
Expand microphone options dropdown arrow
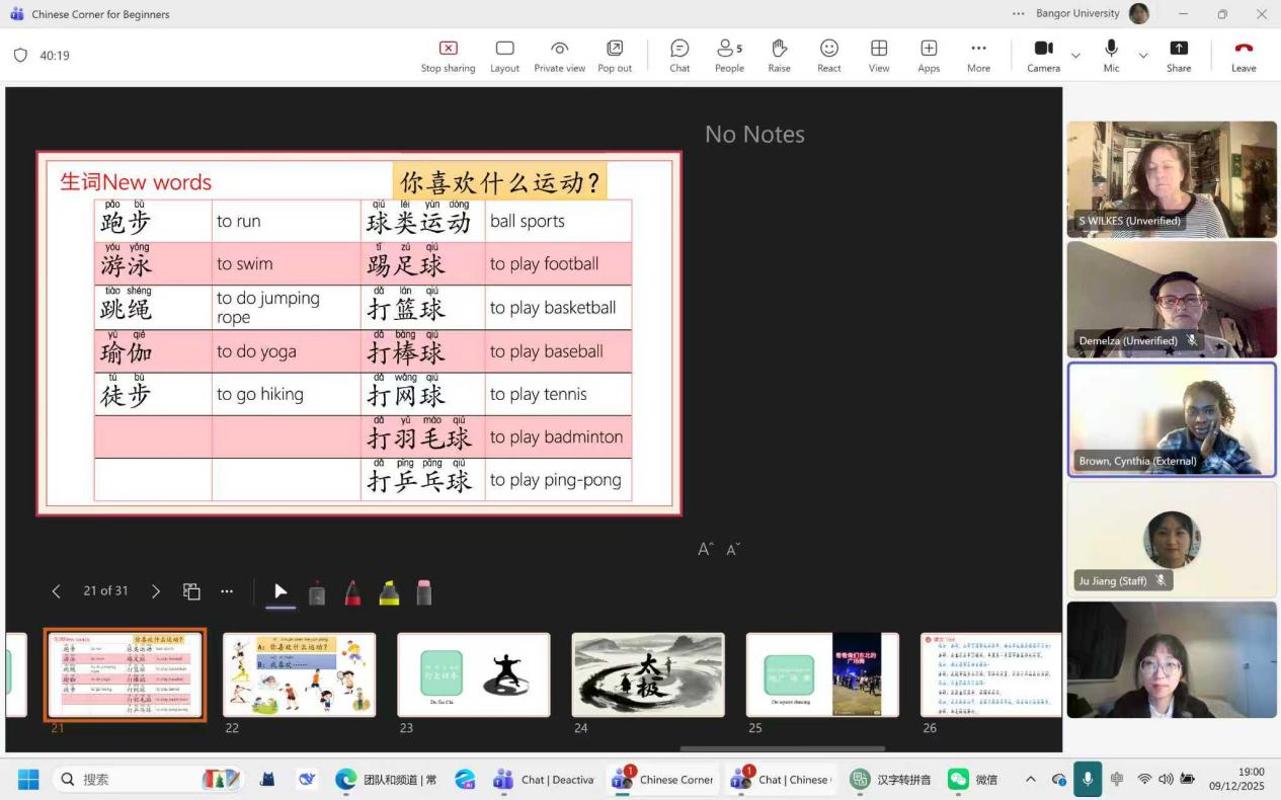(1143, 56)
